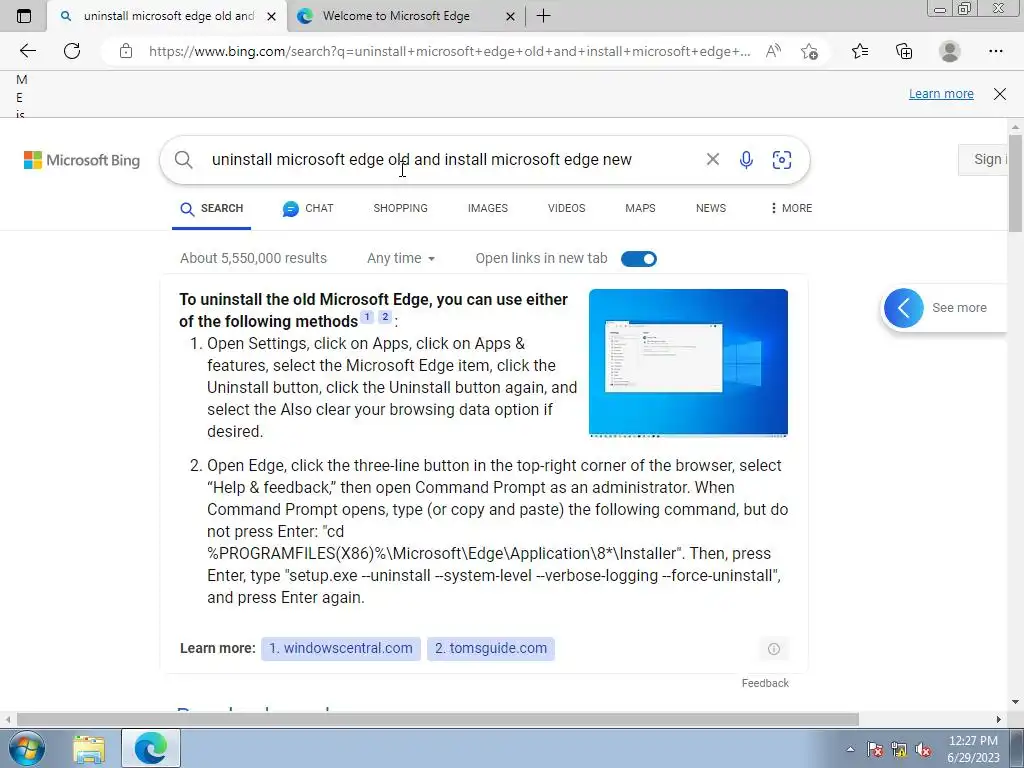Switch to the NEWS tab
Viewport: 1024px width, 768px height.
coord(711,208)
